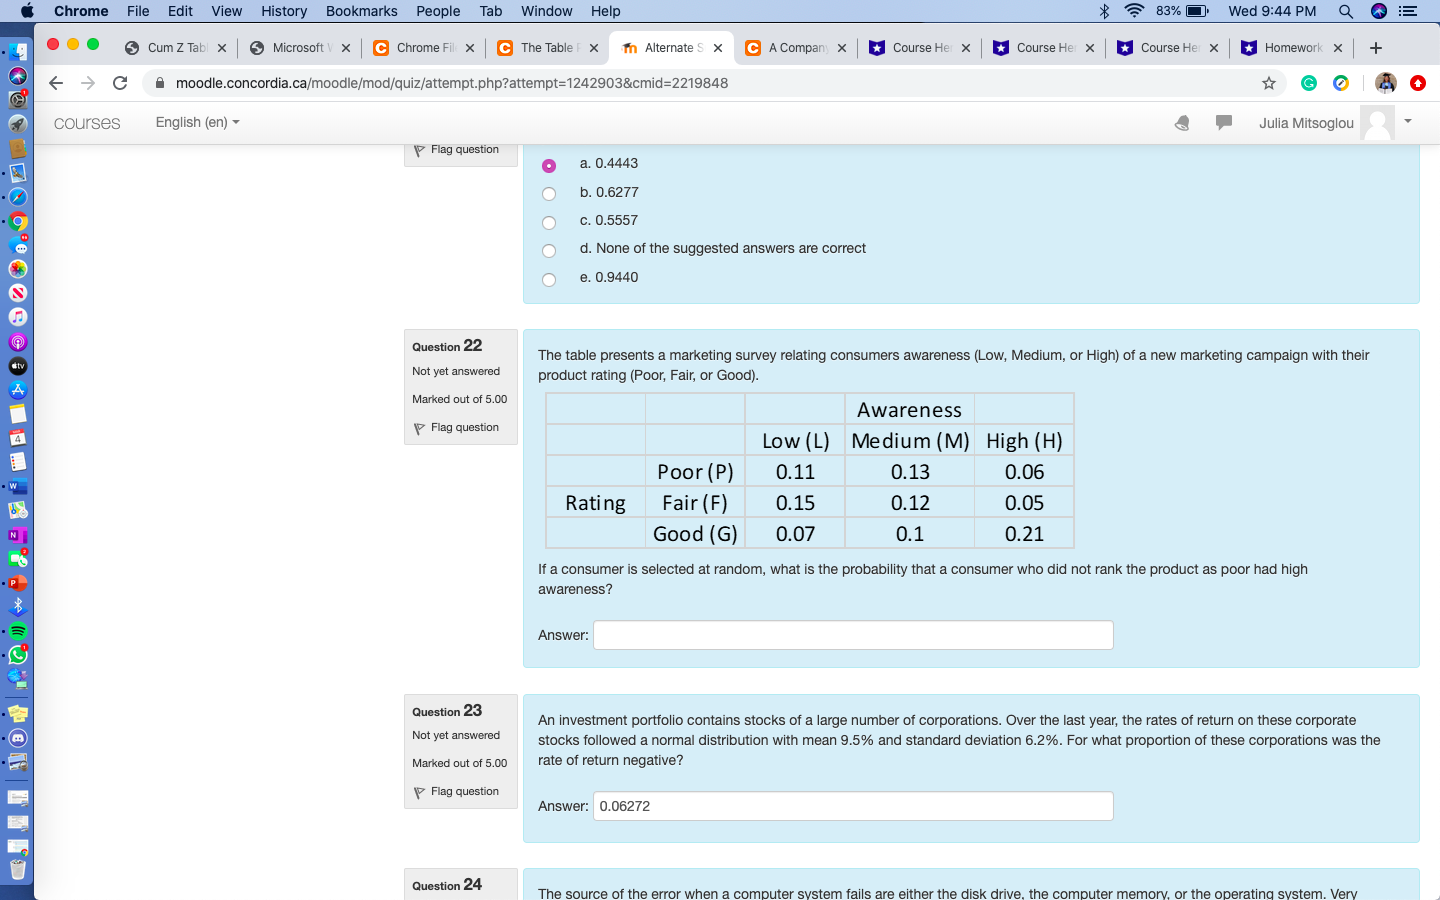Viewport: 1440px width, 900px height.
Task: Open the History menu
Action: (x=284, y=11)
